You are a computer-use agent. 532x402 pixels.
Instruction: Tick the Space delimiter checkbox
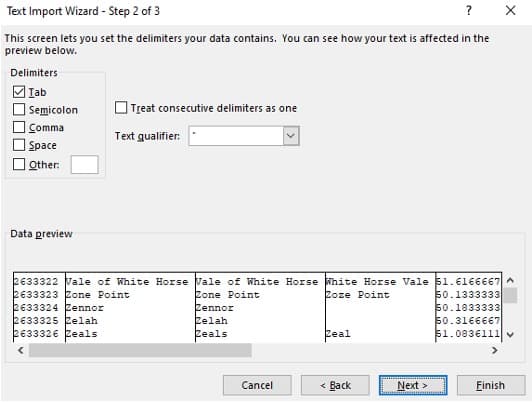pos(19,145)
